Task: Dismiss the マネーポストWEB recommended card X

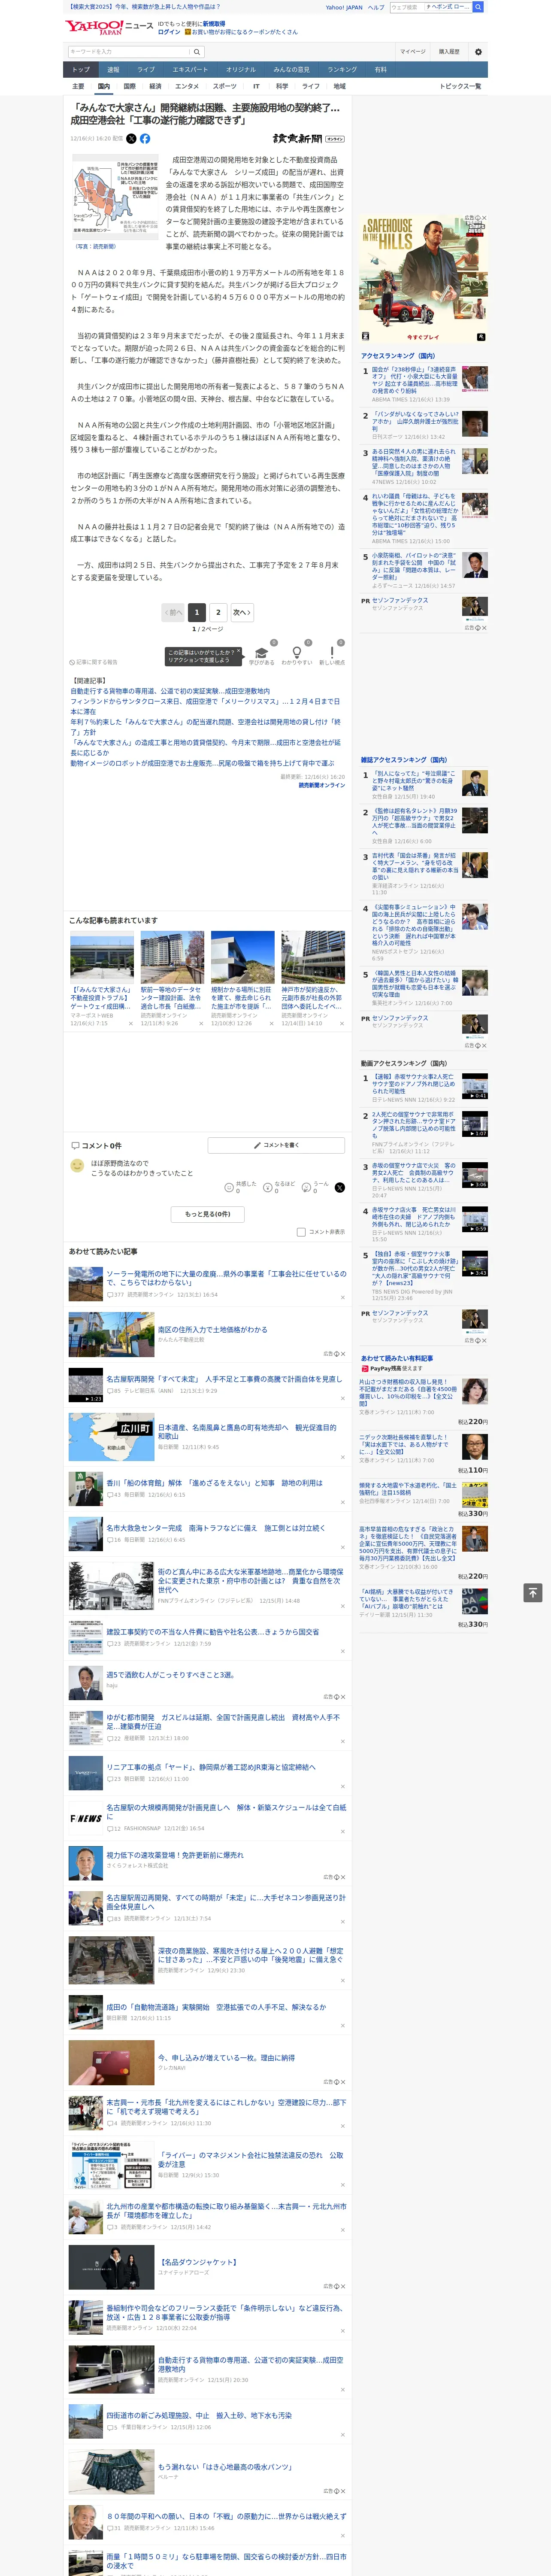Action: [131, 1023]
